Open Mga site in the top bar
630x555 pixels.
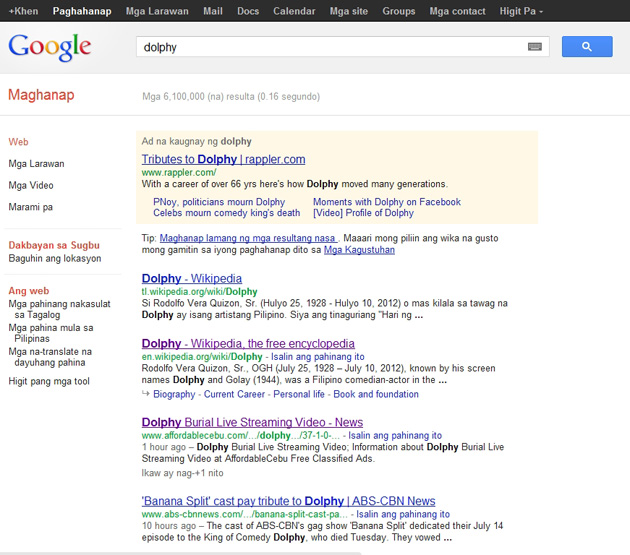coord(349,11)
